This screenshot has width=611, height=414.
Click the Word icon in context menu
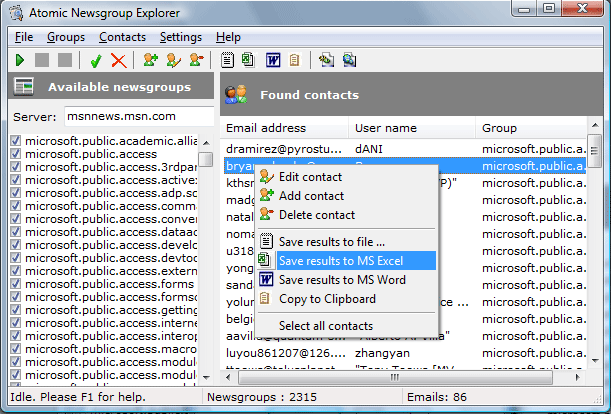tap(266, 280)
